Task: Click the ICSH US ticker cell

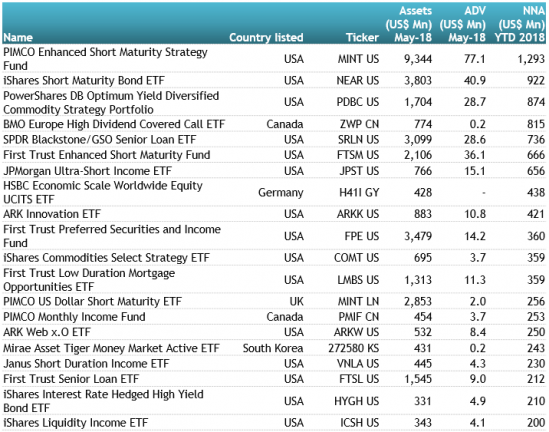Action: [x=360, y=423]
